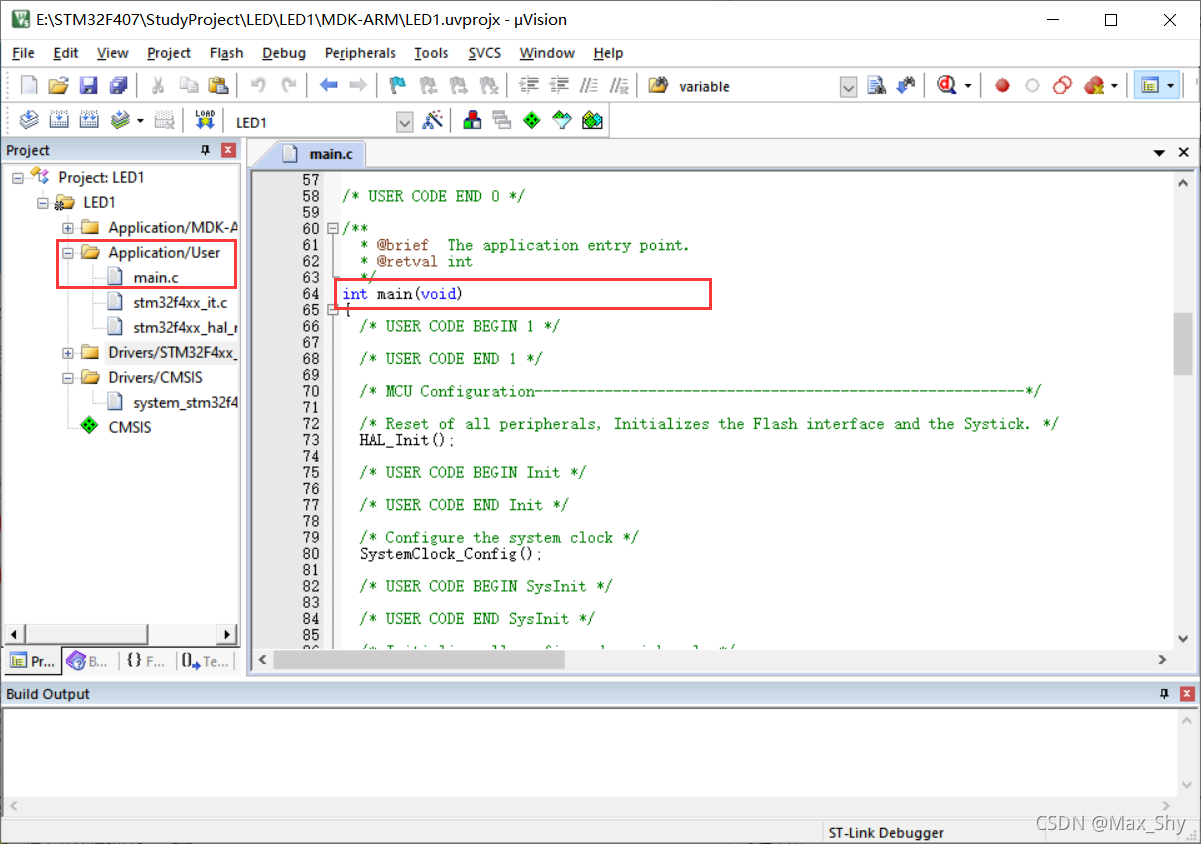This screenshot has height=844, width=1201.
Task: Translate the current file
Action: pos(29,121)
